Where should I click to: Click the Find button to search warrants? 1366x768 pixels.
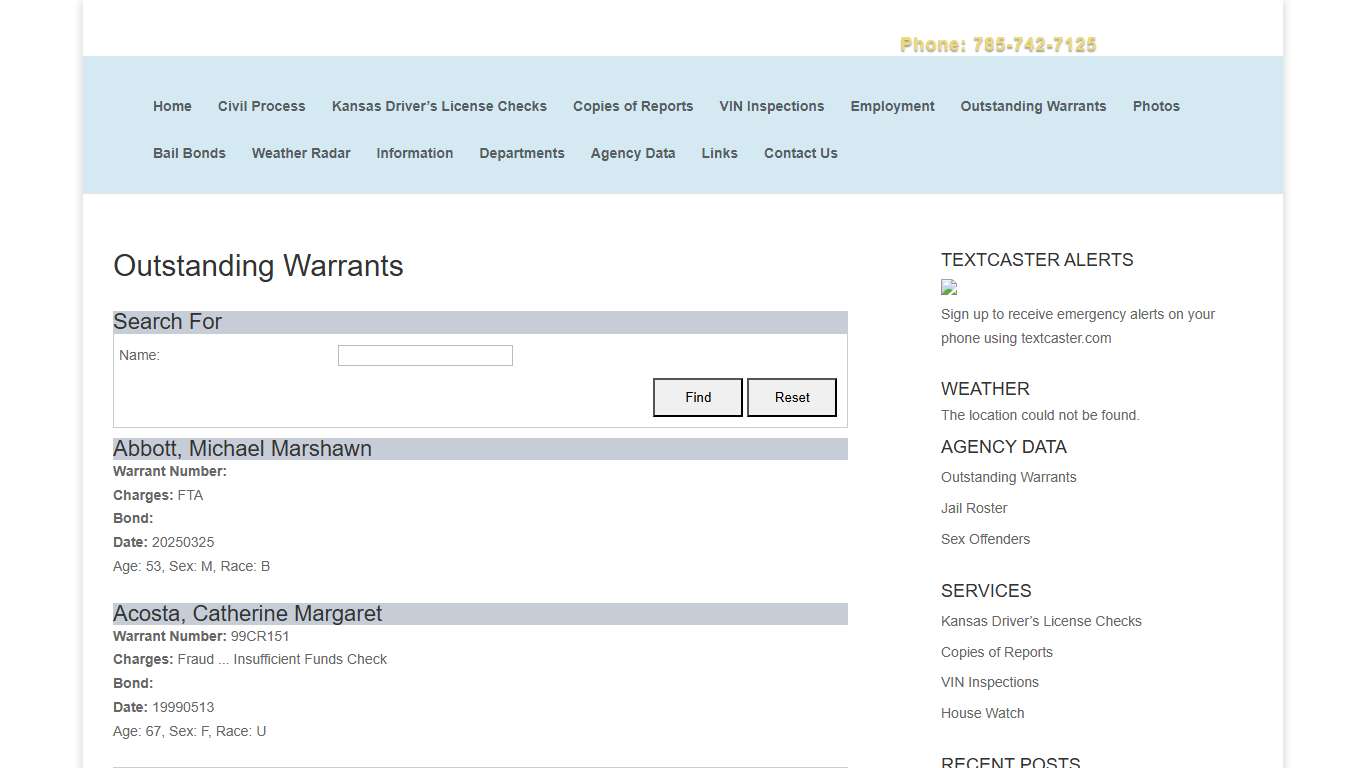[x=697, y=397]
